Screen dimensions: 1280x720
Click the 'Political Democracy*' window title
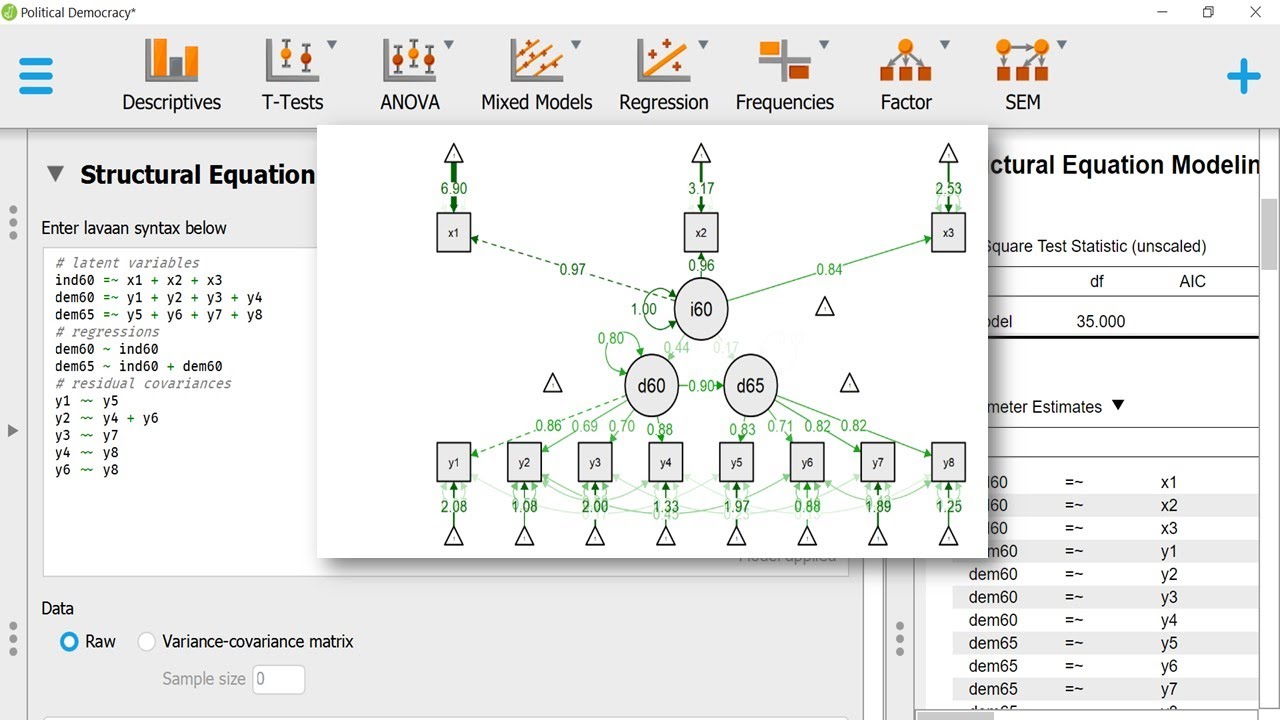tap(78, 12)
